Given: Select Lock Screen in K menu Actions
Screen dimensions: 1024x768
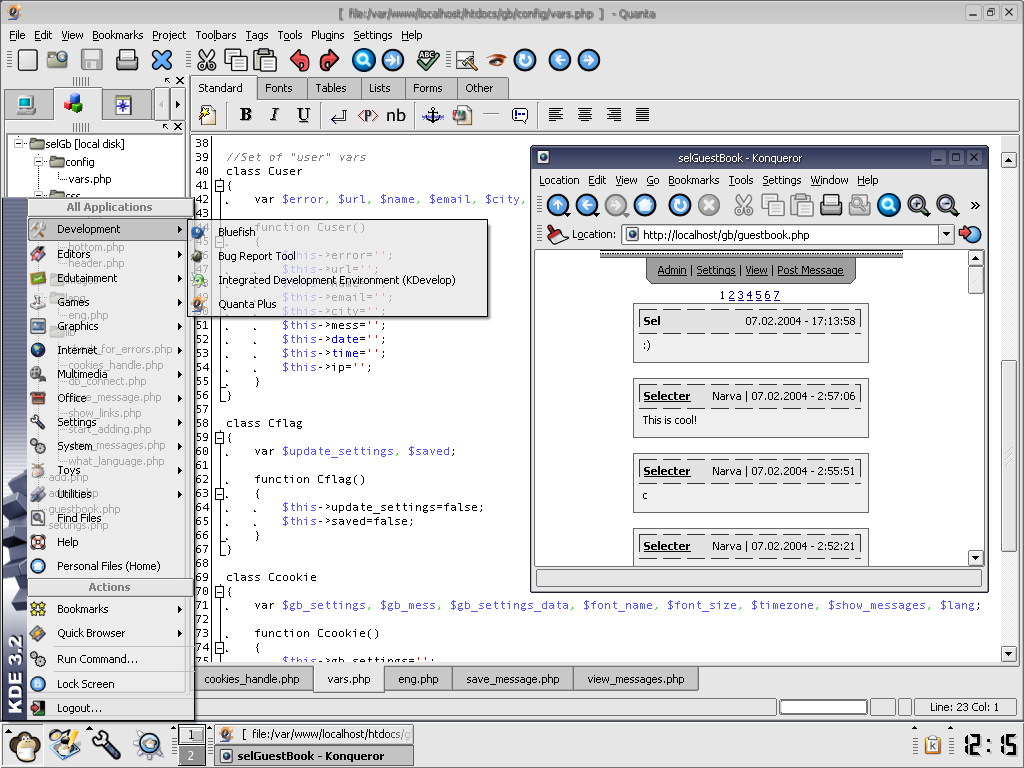Looking at the screenshot, I should coord(108,684).
